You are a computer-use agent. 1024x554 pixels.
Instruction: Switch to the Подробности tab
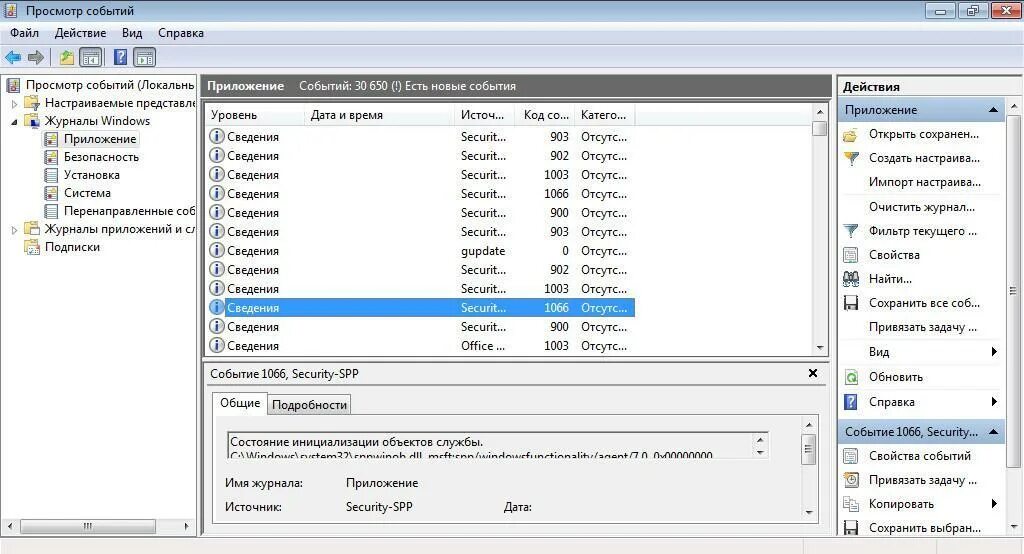[309, 405]
